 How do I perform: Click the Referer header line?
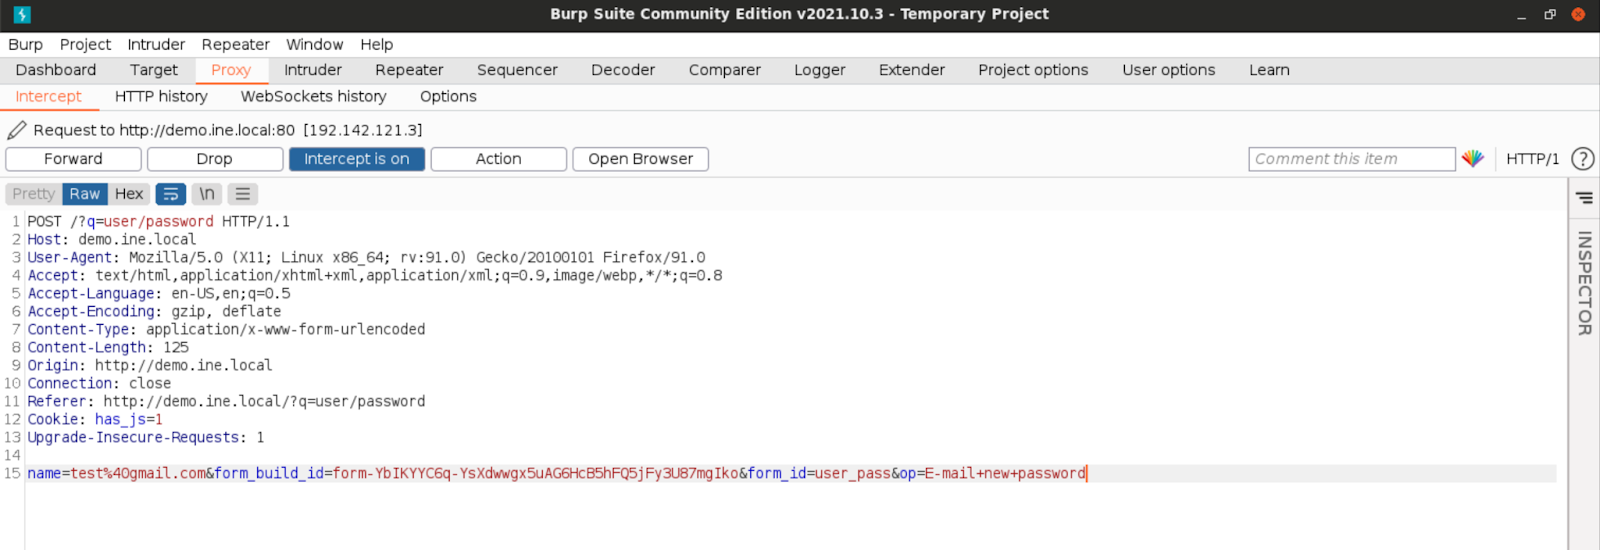point(226,402)
